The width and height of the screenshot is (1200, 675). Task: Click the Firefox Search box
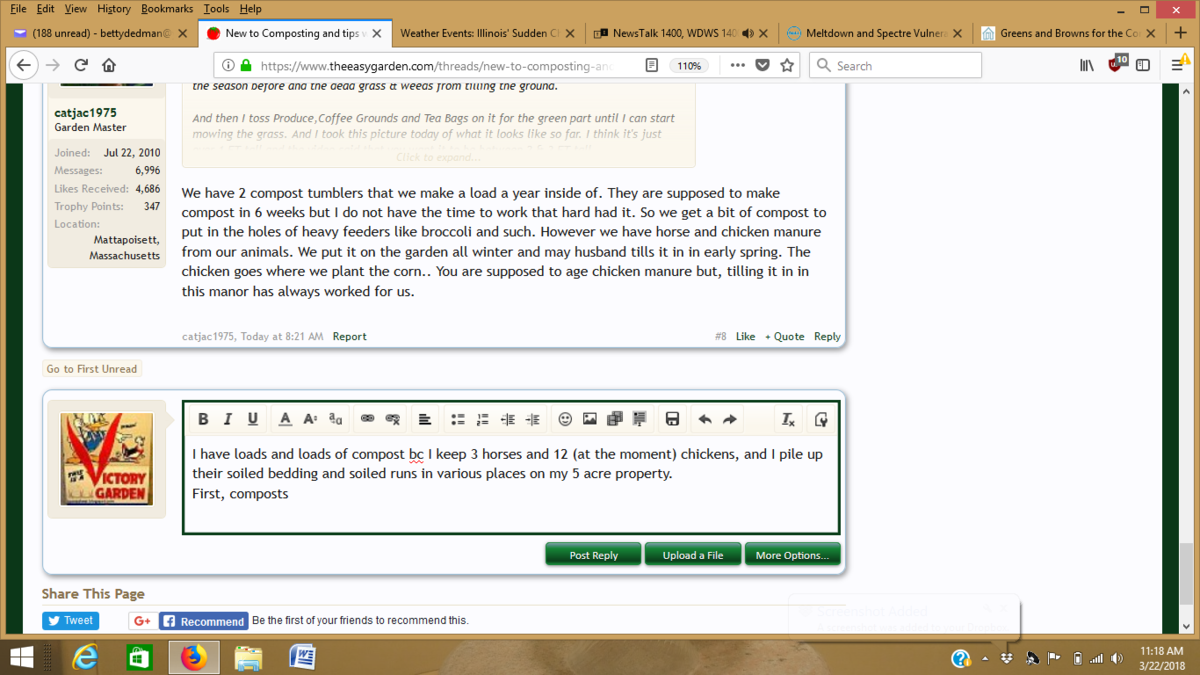pyautogui.click(x=895, y=66)
